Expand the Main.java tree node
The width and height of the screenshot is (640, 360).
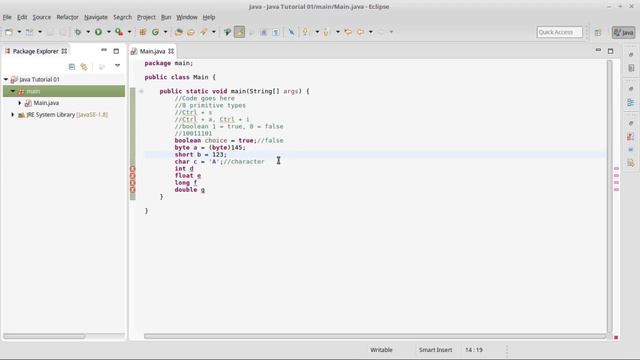click(x=20, y=103)
